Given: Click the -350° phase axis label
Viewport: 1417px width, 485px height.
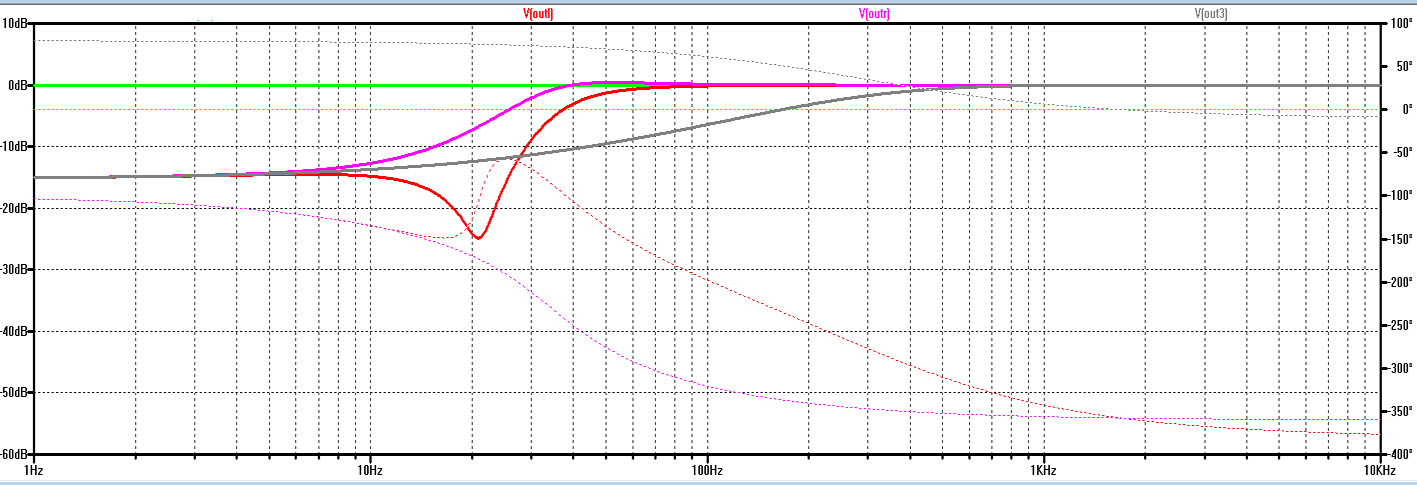Looking at the screenshot, I should click(x=1399, y=411).
